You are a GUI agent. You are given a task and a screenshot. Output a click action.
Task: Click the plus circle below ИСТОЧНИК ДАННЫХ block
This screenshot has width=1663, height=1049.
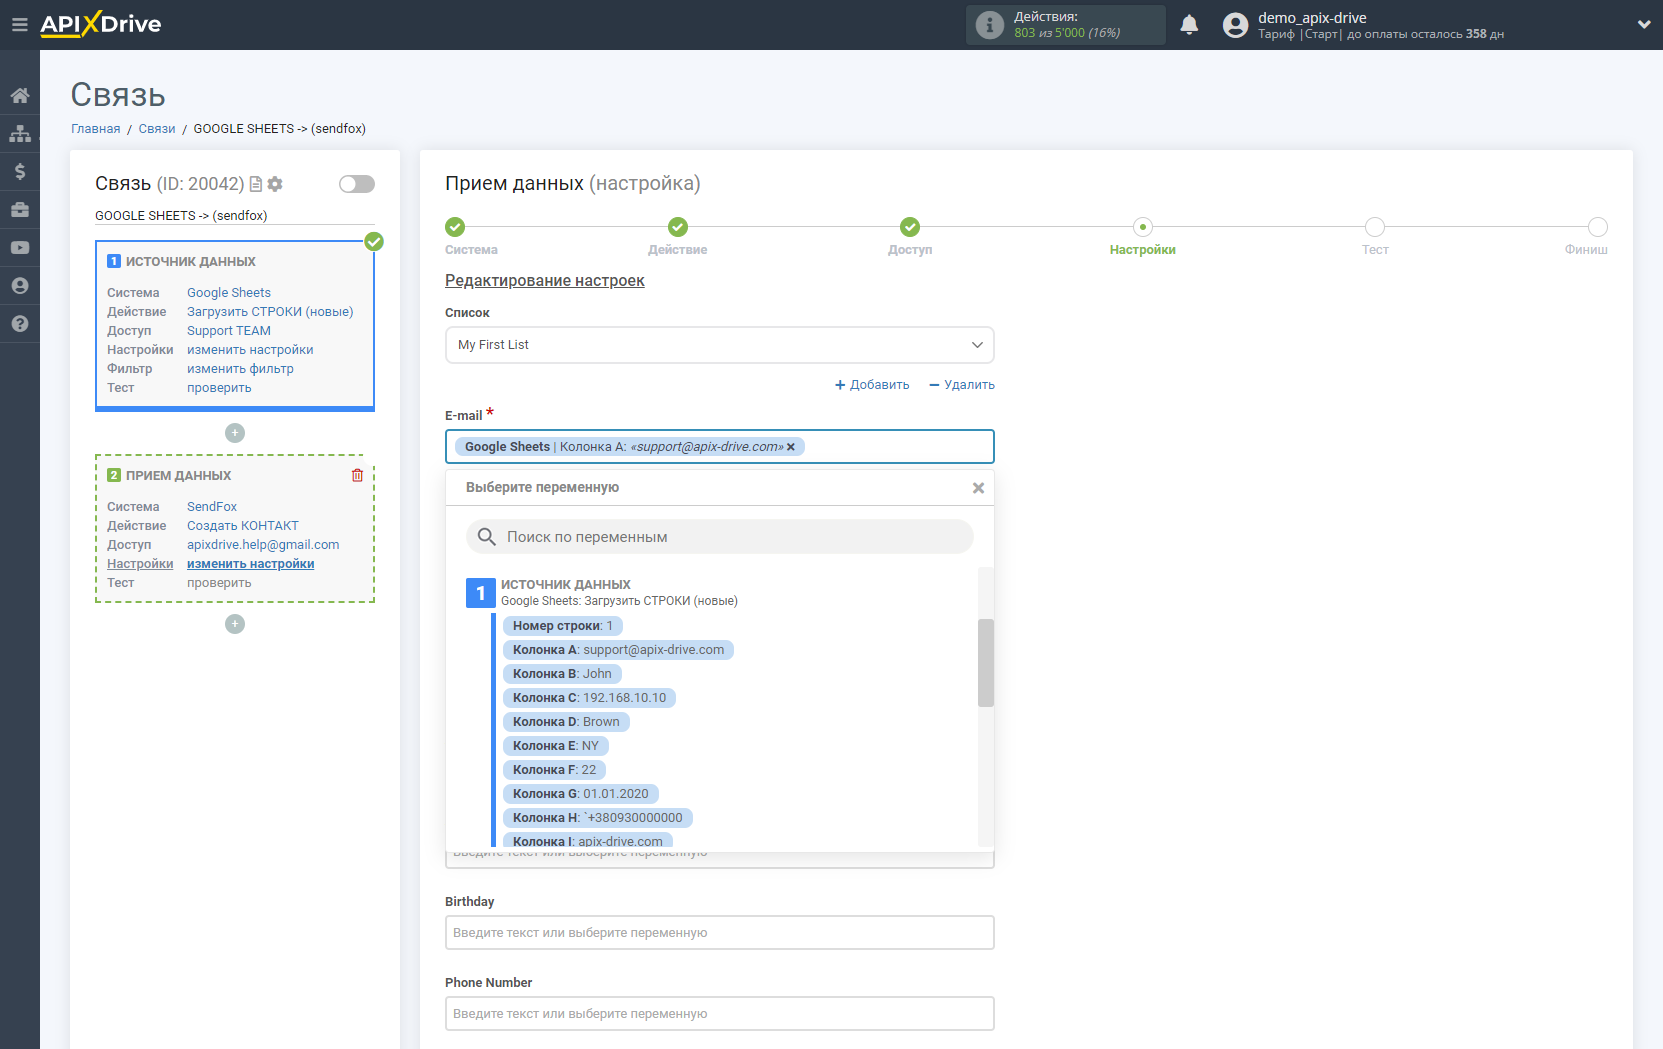click(x=235, y=433)
